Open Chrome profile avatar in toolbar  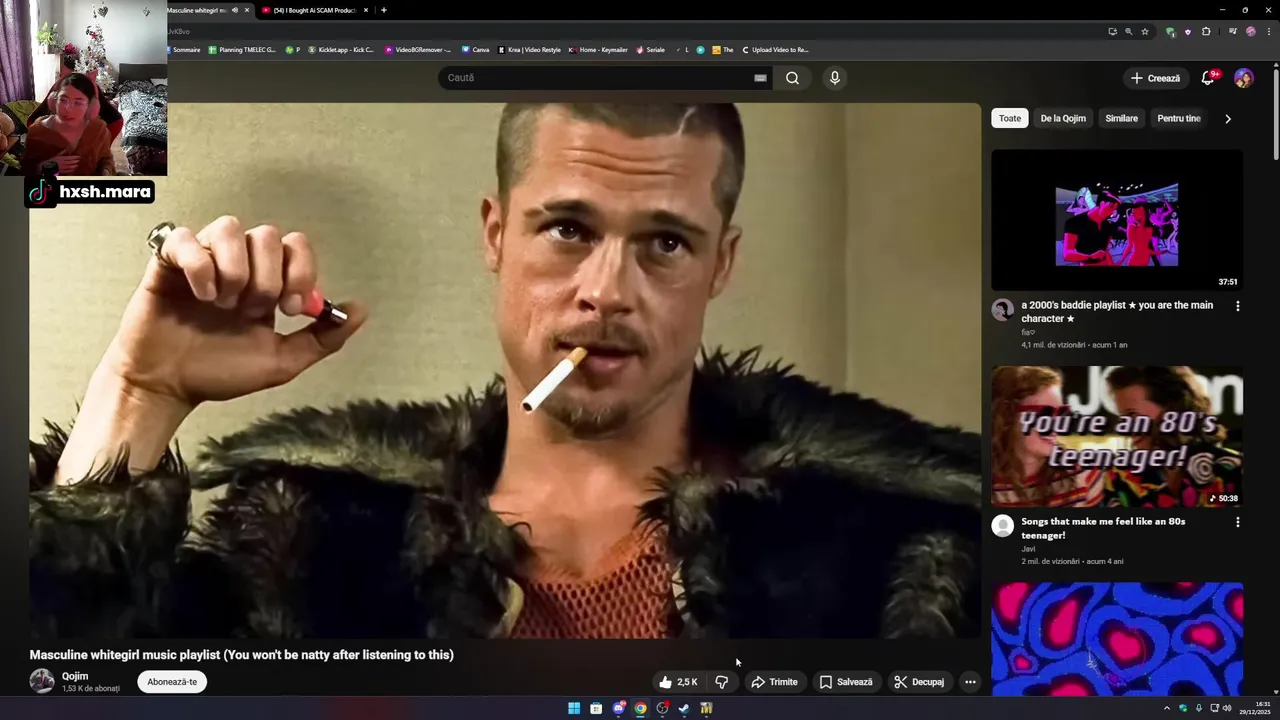1250,32
